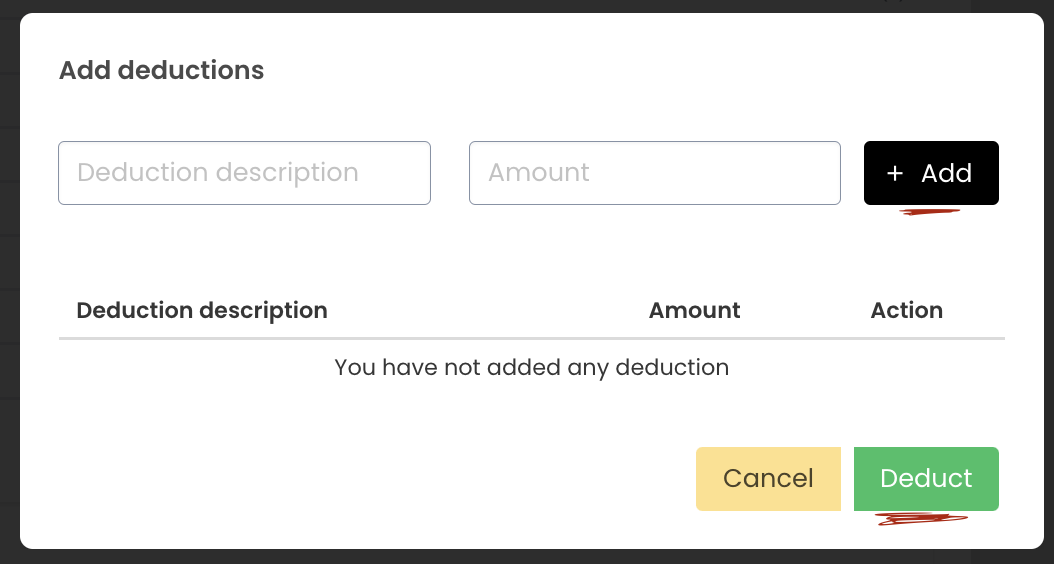Image resolution: width=1054 pixels, height=564 pixels.
Task: Click the Action column header
Action: 906,310
